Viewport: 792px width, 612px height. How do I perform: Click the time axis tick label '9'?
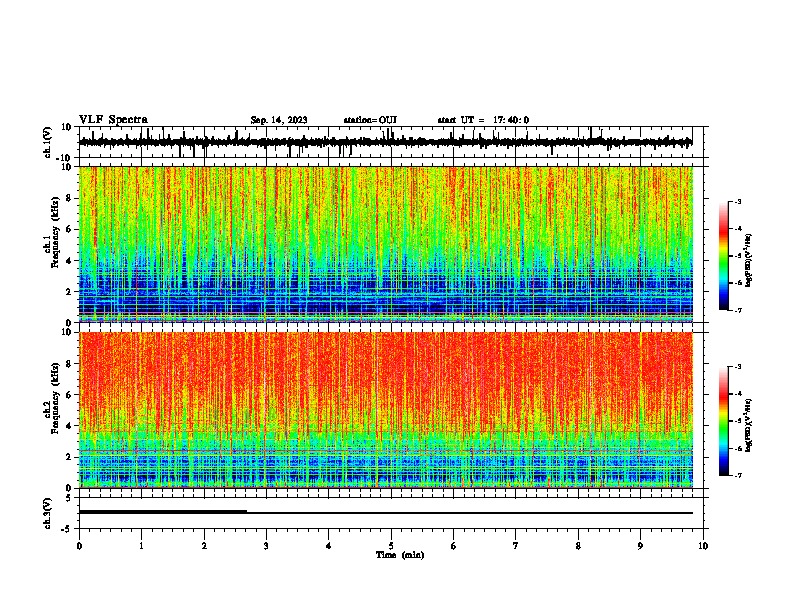click(640, 546)
